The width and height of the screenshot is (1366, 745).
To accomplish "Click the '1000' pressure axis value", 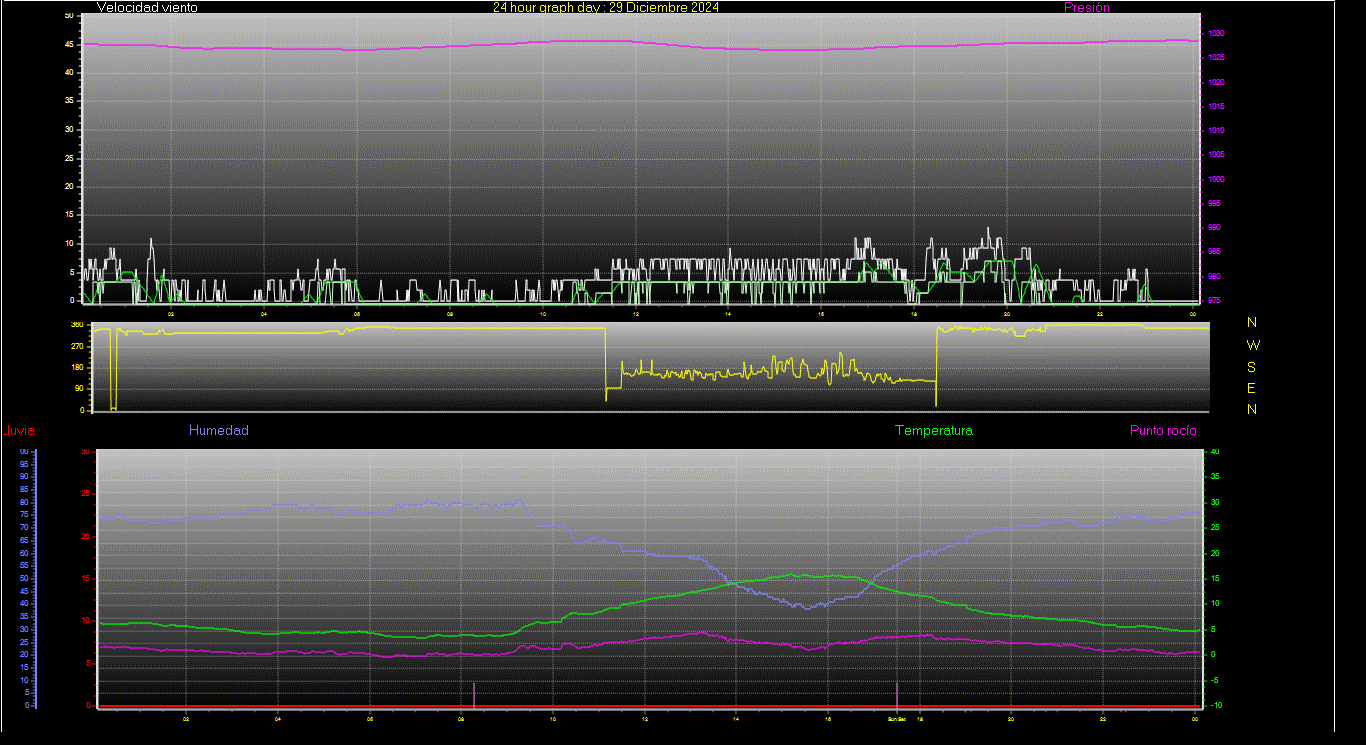I will click(x=1216, y=179).
